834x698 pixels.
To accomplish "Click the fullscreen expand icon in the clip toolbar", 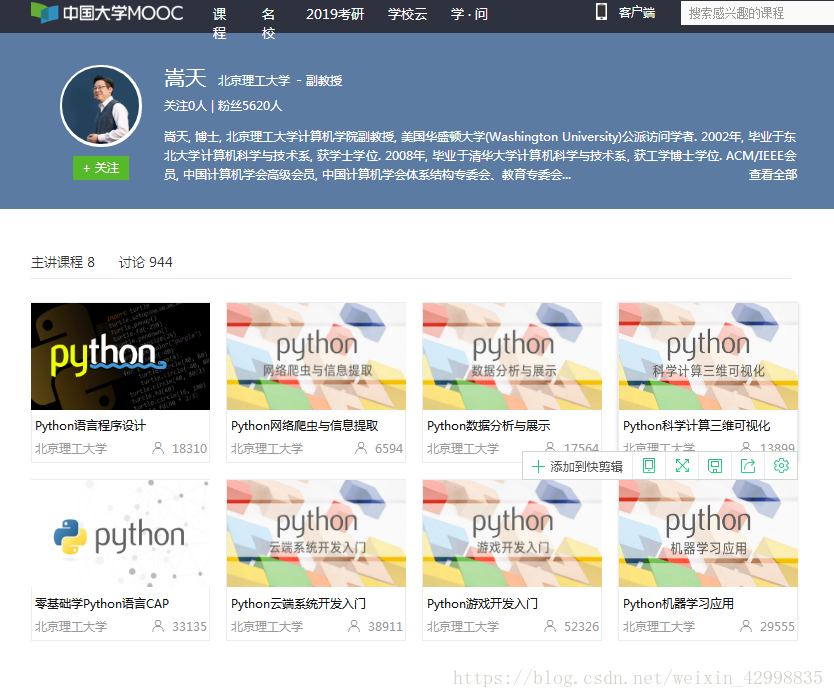I will (x=682, y=466).
